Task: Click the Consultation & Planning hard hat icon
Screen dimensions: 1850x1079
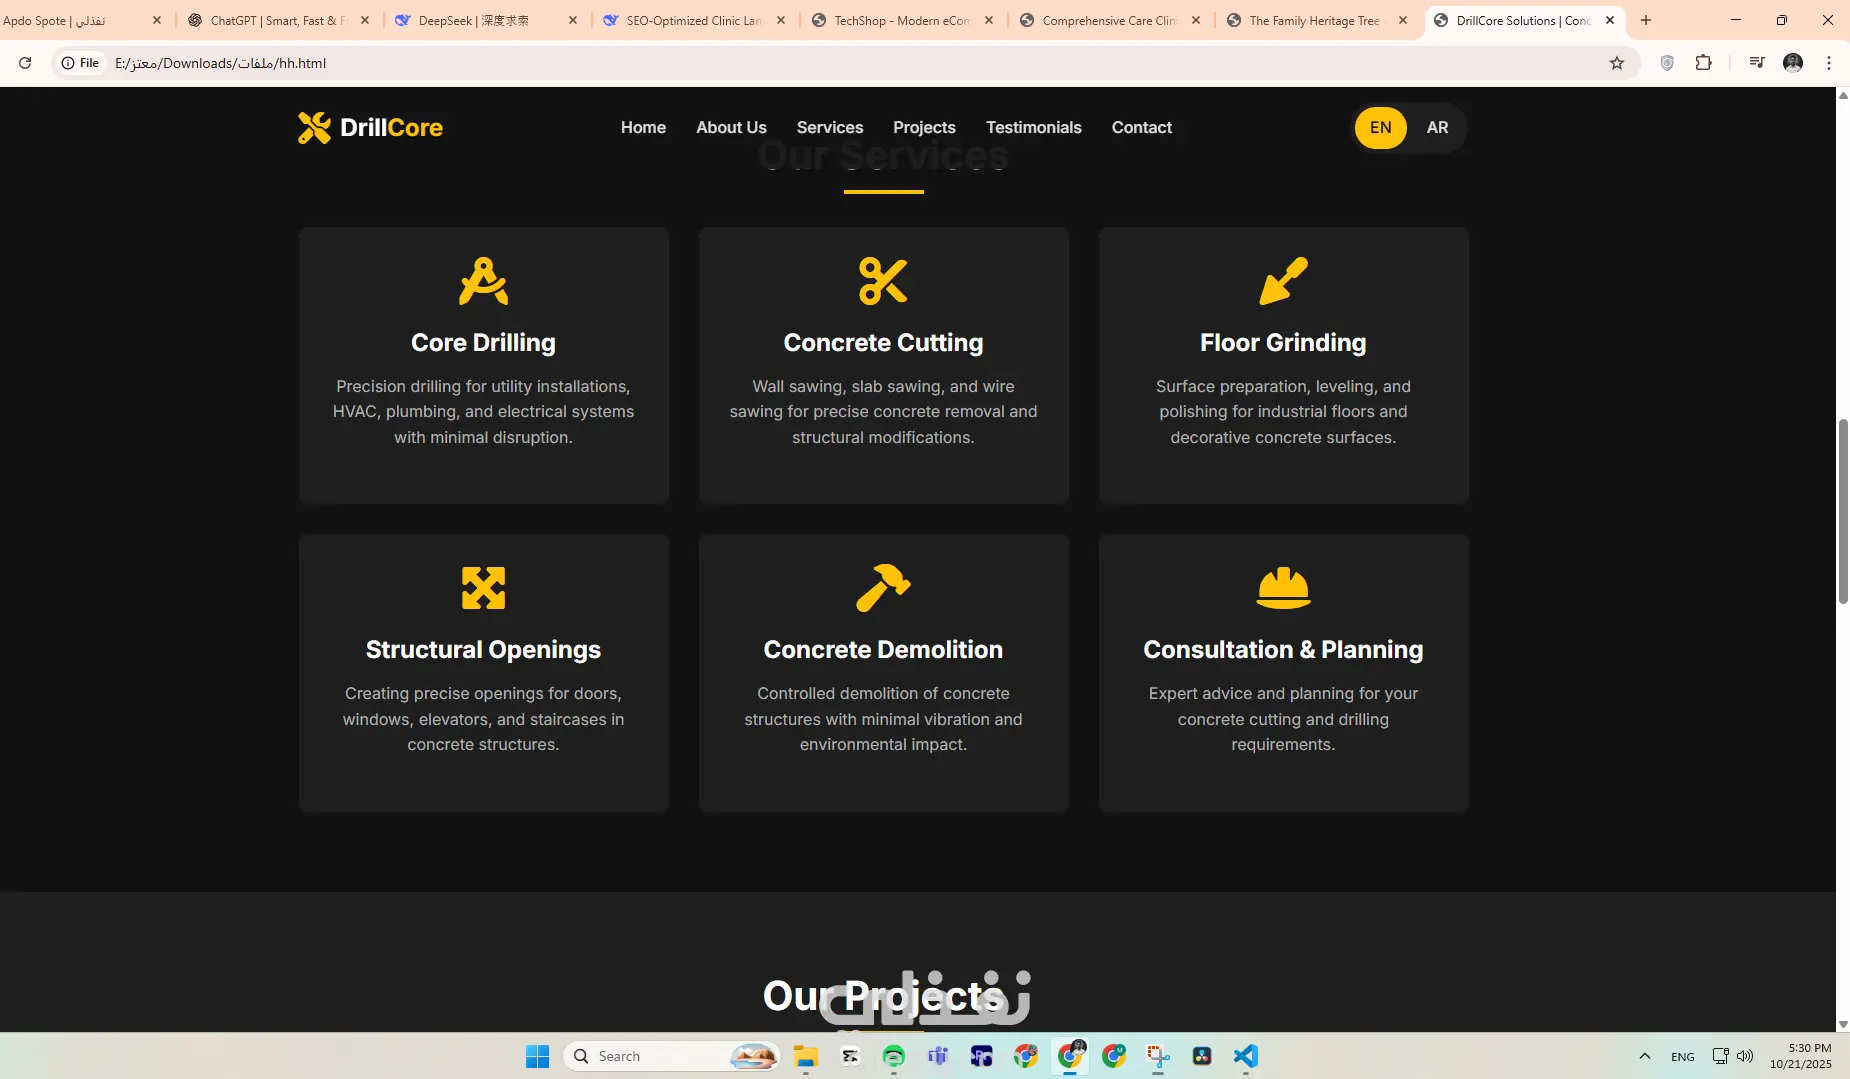Action: coord(1283,588)
